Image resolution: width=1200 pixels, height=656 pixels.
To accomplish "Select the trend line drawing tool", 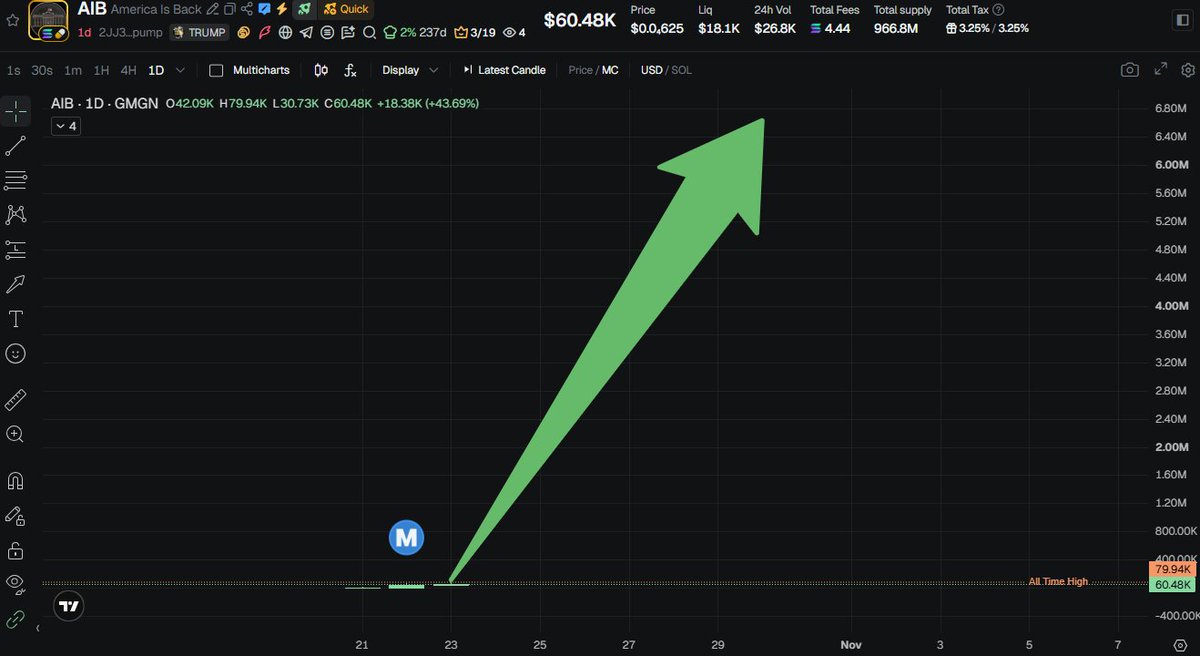I will pyautogui.click(x=15, y=146).
